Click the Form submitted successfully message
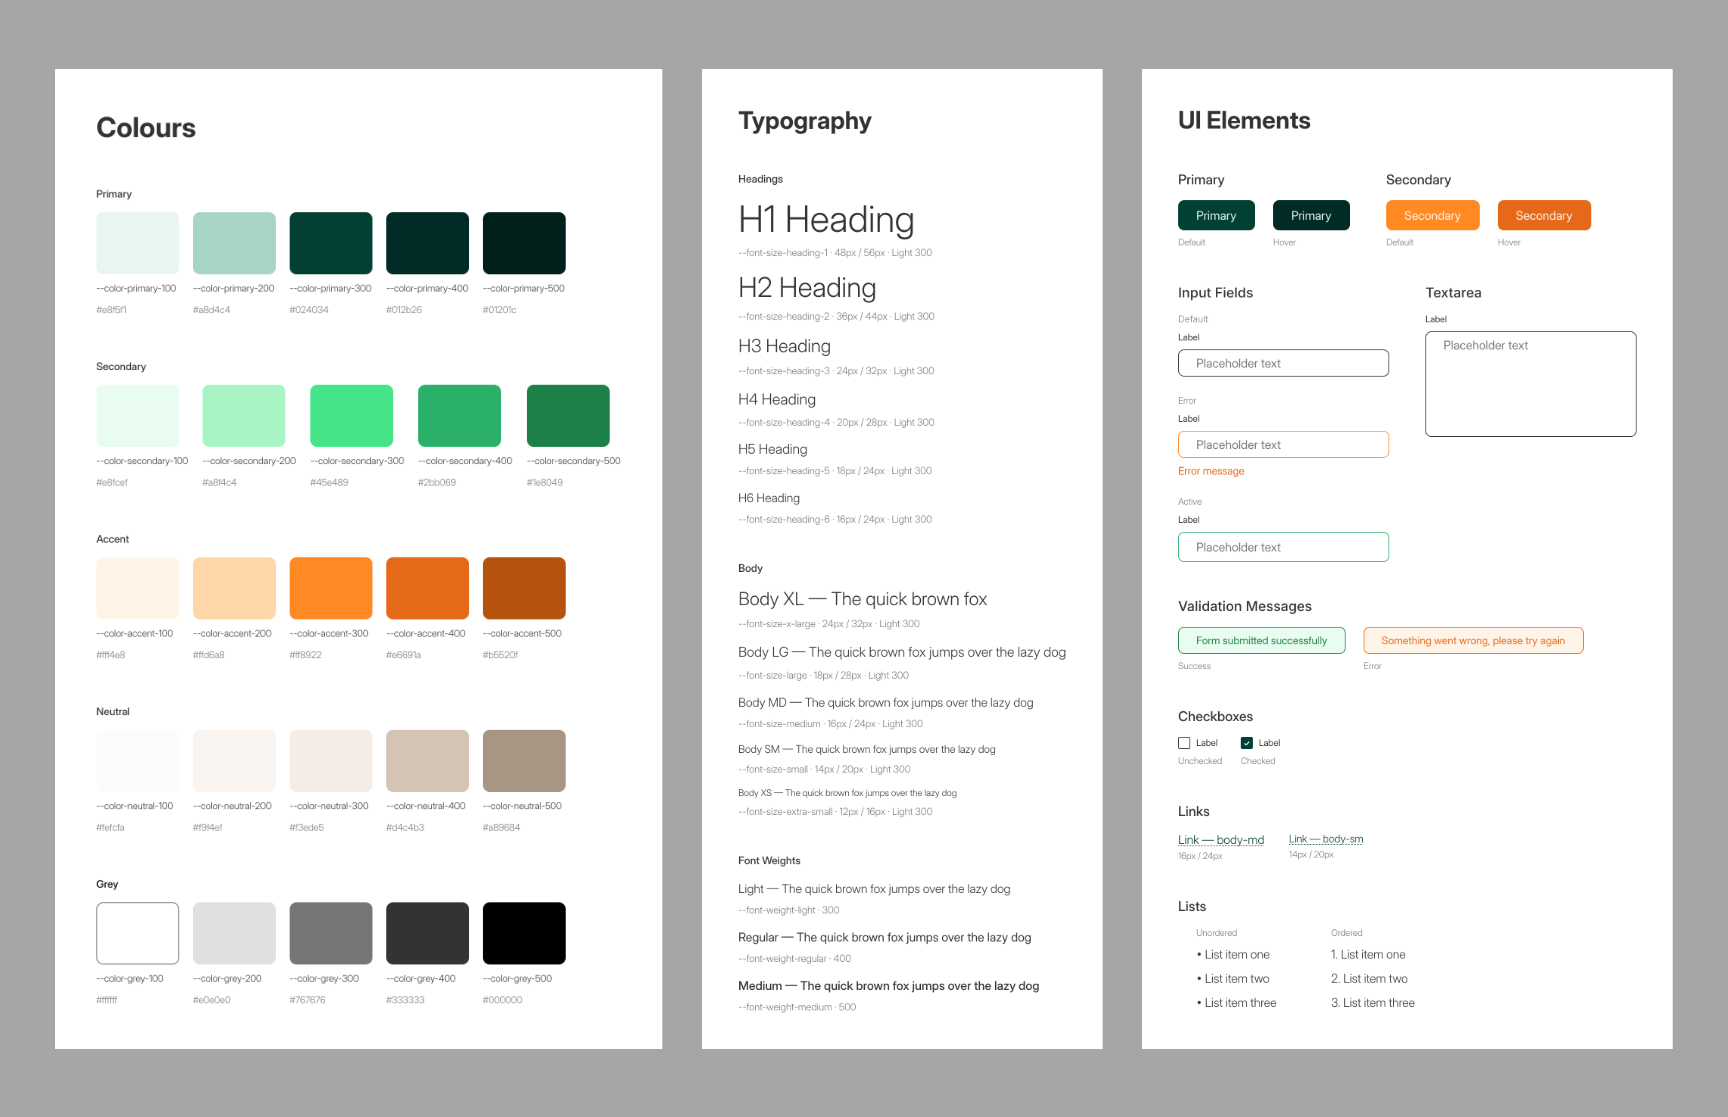Viewport: 1728px width, 1117px height. pyautogui.click(x=1262, y=640)
